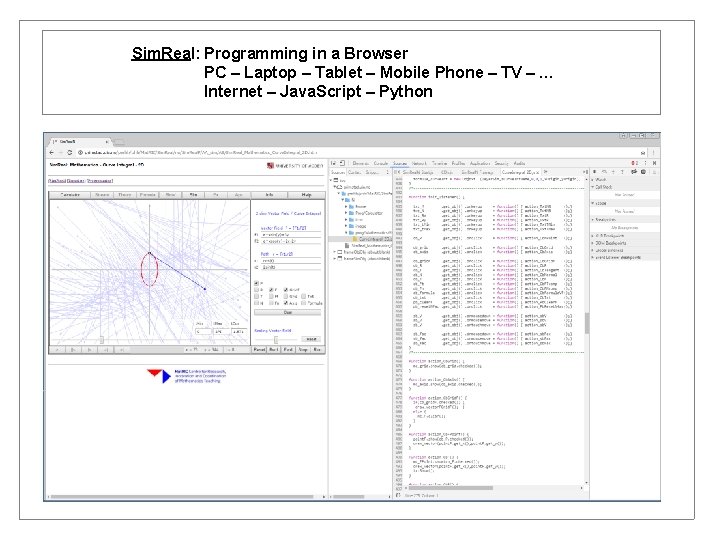Click the Info button in SimReal toolbar
Image resolution: width=720 pixels, height=540 pixels.
[270, 195]
